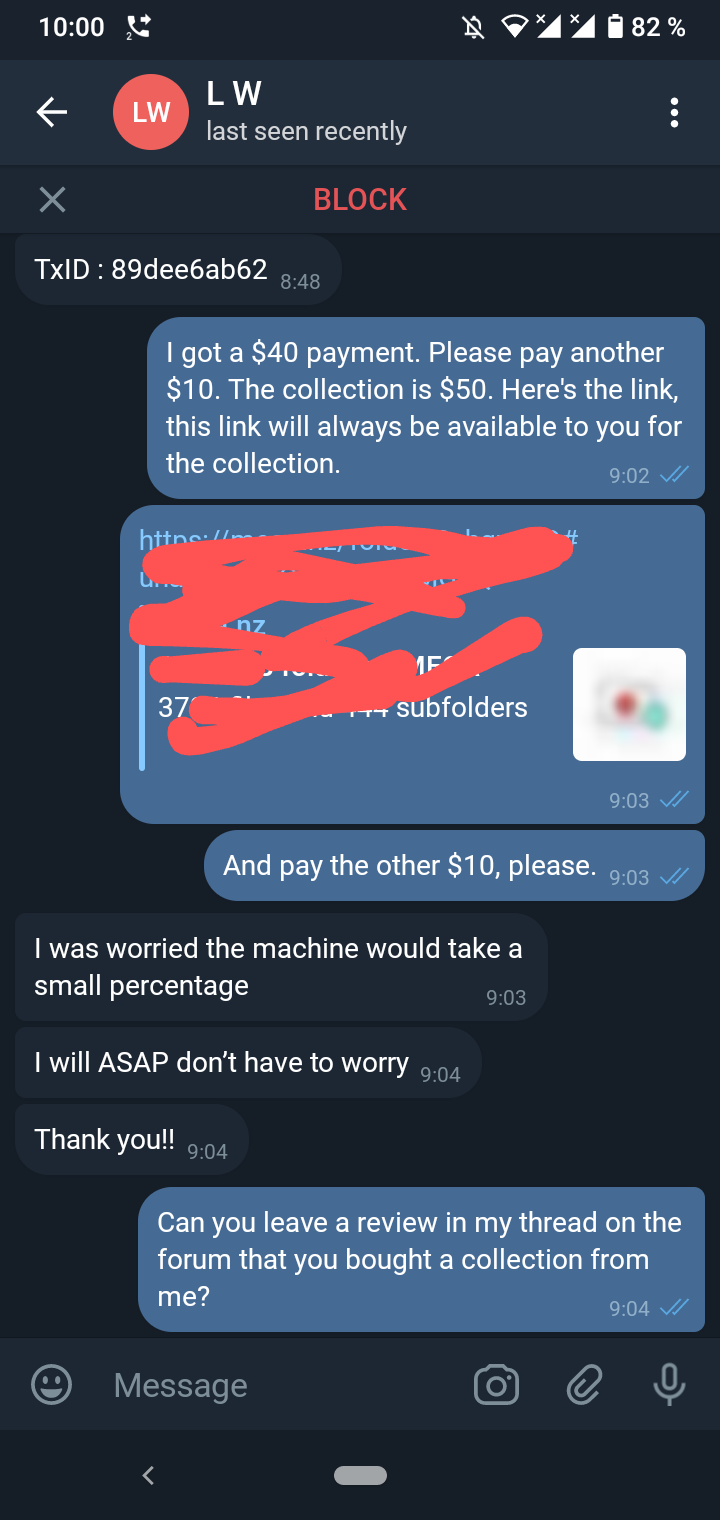Image resolution: width=720 pixels, height=1520 pixels.
Task: Open the LW profile avatar
Action: point(151,112)
